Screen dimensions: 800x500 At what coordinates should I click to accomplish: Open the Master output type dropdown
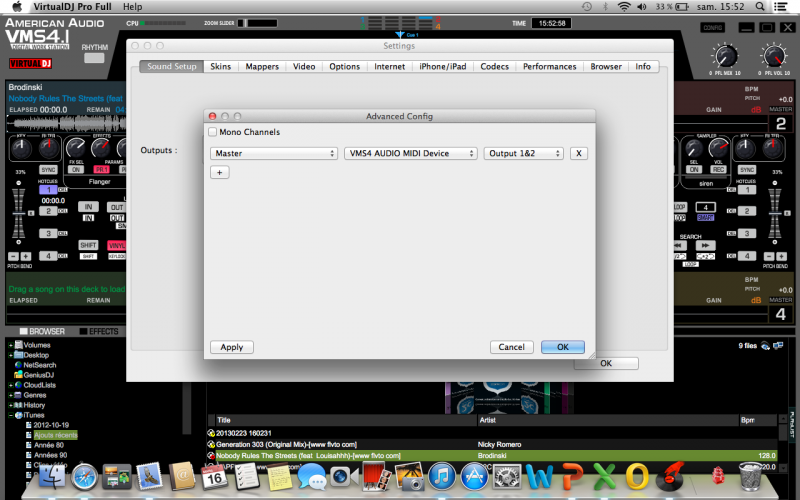(x=273, y=153)
